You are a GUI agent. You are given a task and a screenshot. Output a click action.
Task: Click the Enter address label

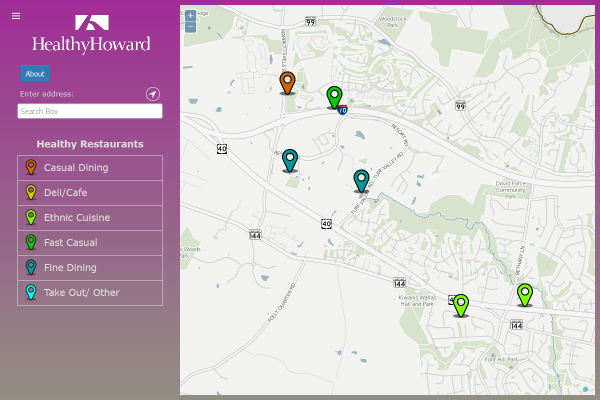(47, 94)
